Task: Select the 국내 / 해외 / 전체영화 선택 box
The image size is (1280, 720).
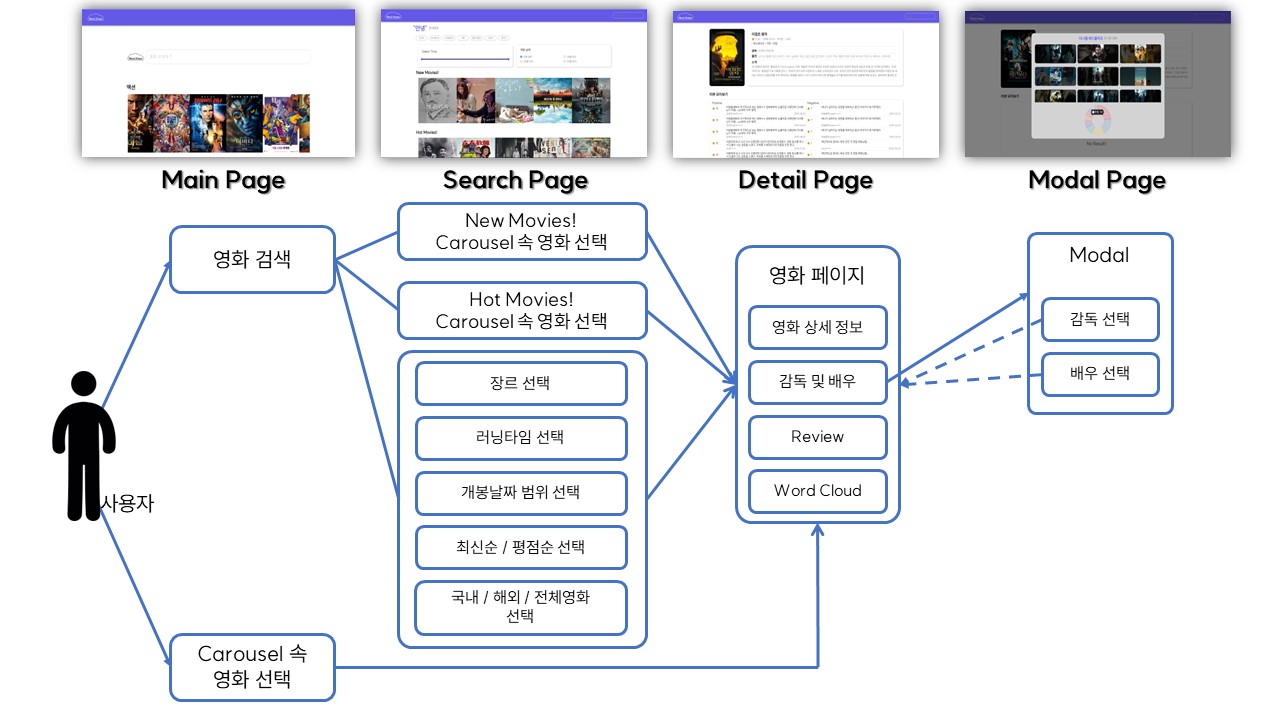Action: pyautogui.click(x=521, y=607)
